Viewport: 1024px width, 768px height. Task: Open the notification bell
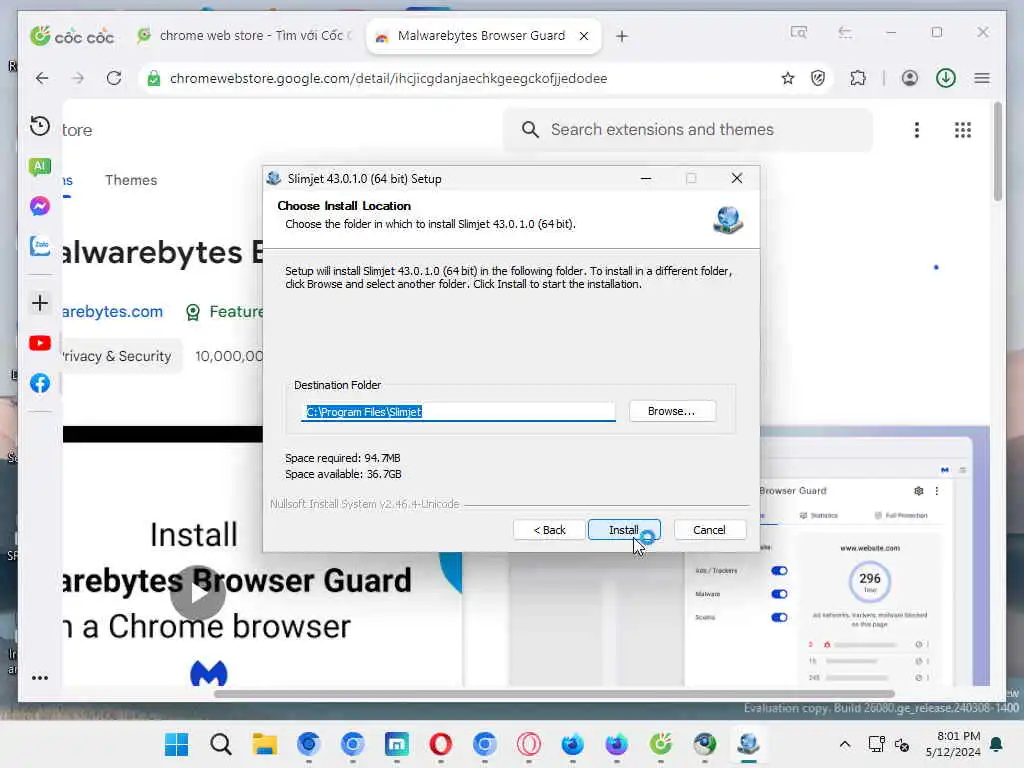tap(997, 744)
